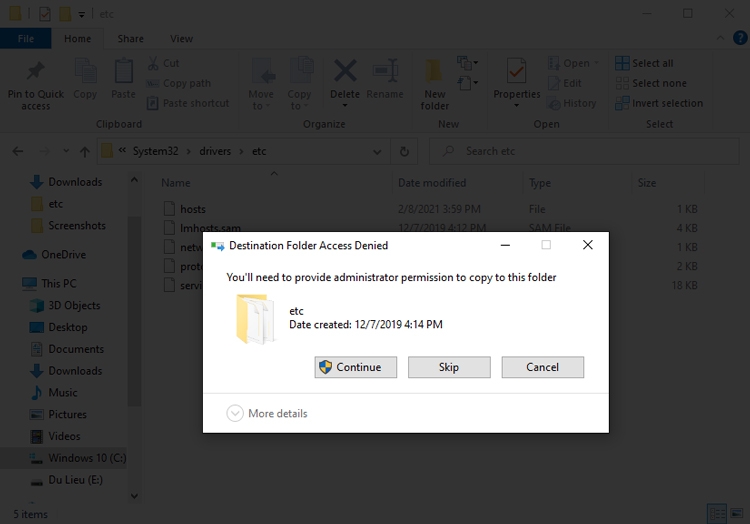Open the New item dropdown icon
Viewport: 750px width, 524px height.
[x=467, y=63]
